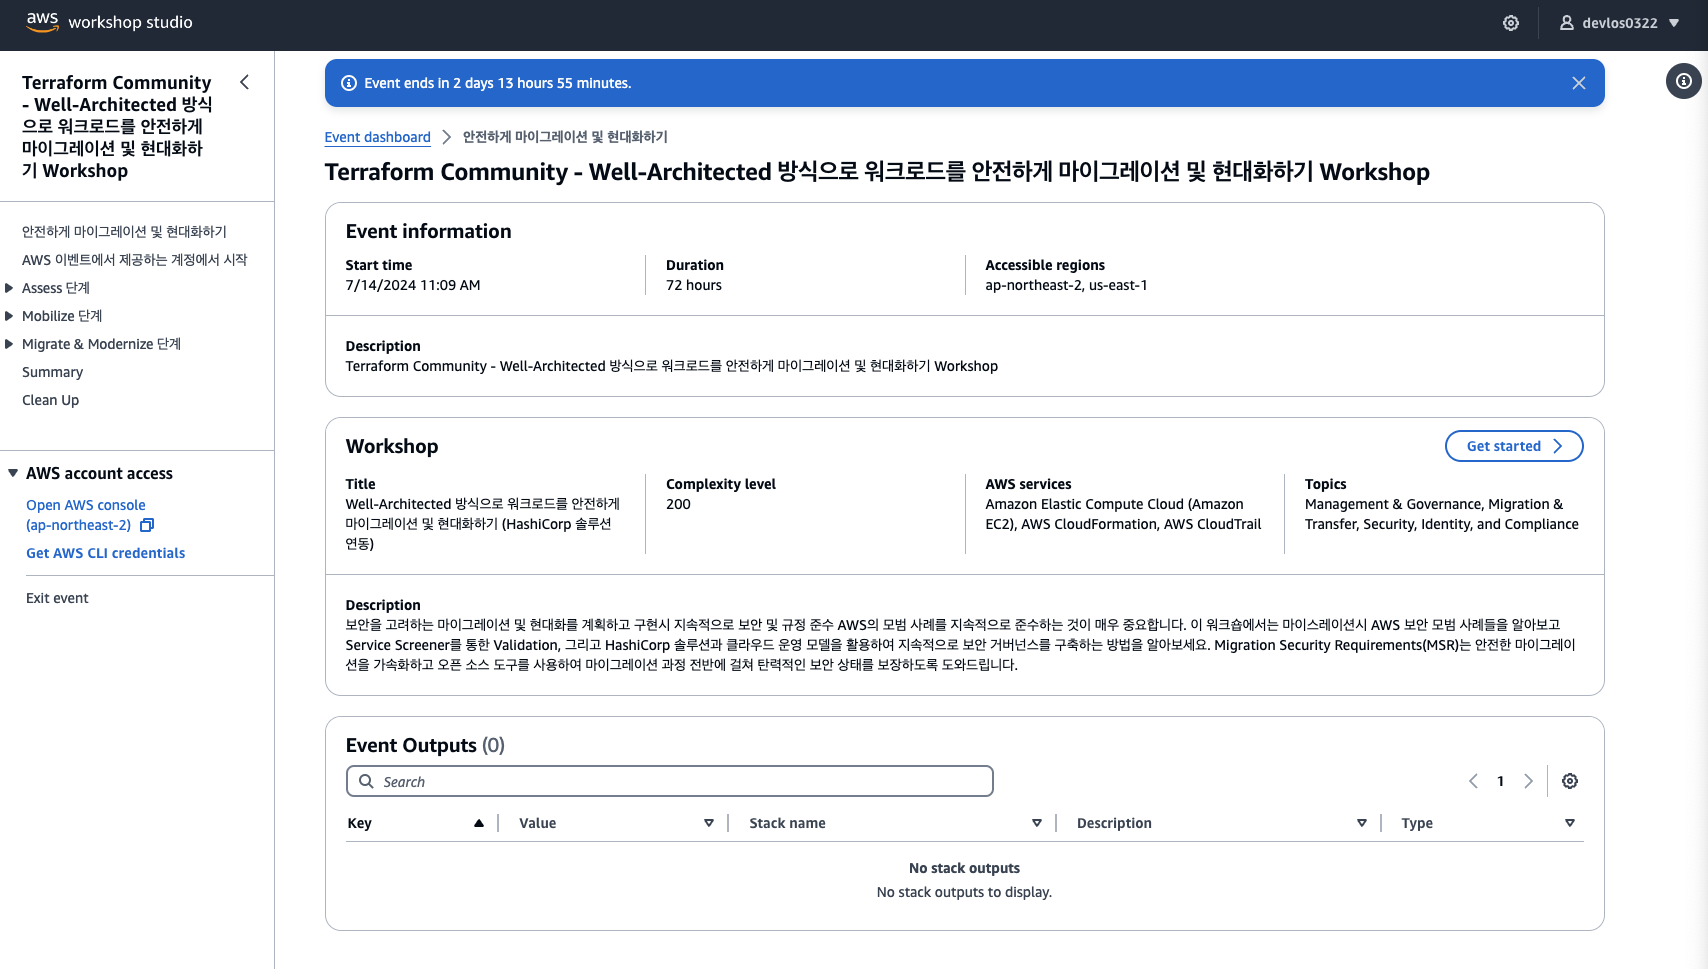
Task: Go to Event dashboard breadcrumb
Action: [377, 137]
